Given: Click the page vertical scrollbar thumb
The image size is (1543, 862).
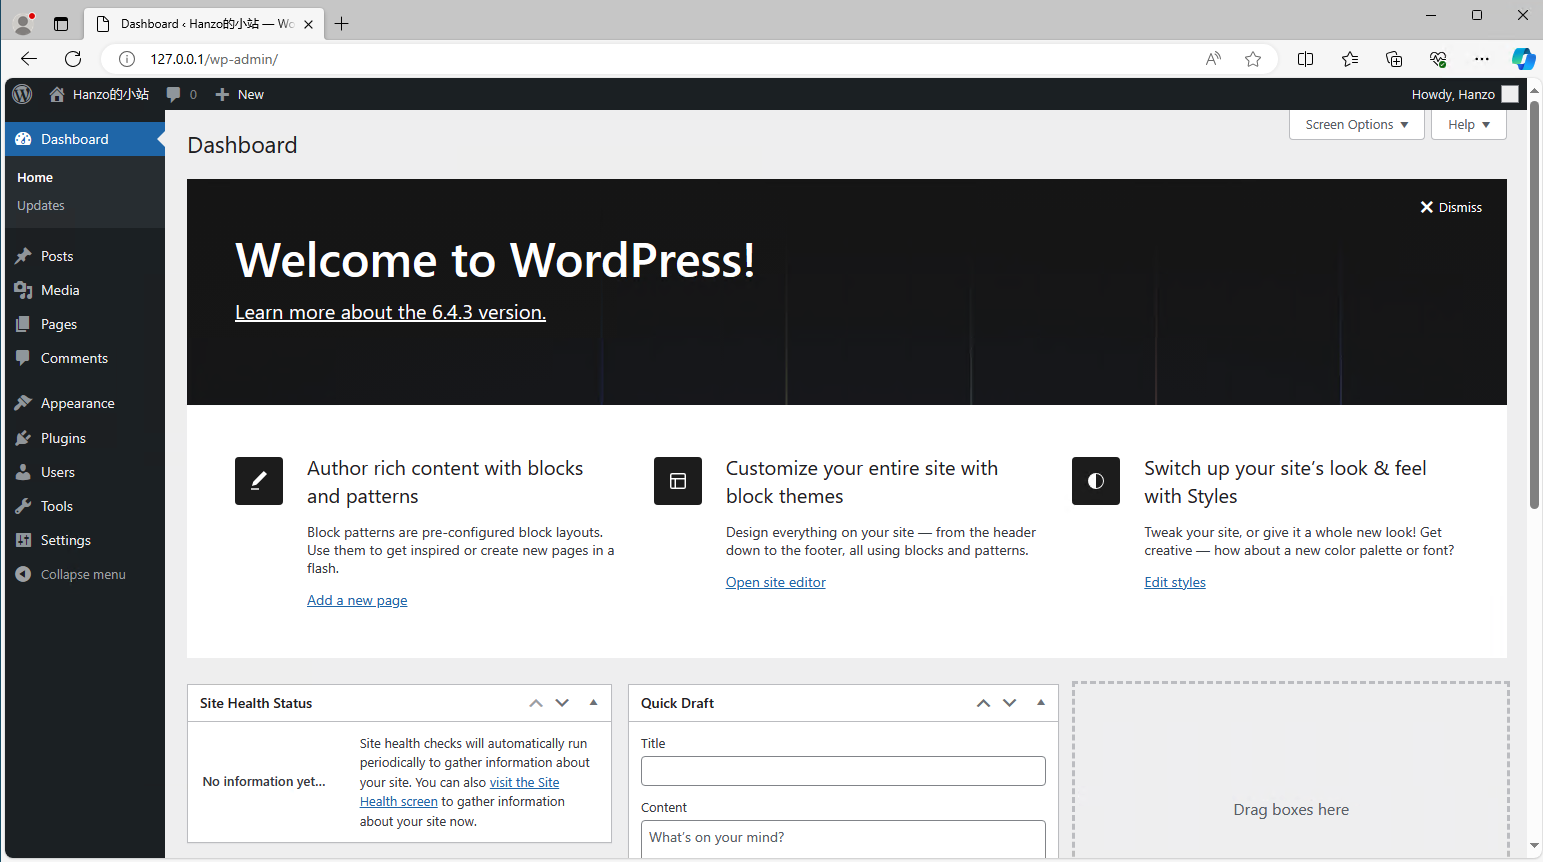Looking at the screenshot, I should pos(1534,306).
